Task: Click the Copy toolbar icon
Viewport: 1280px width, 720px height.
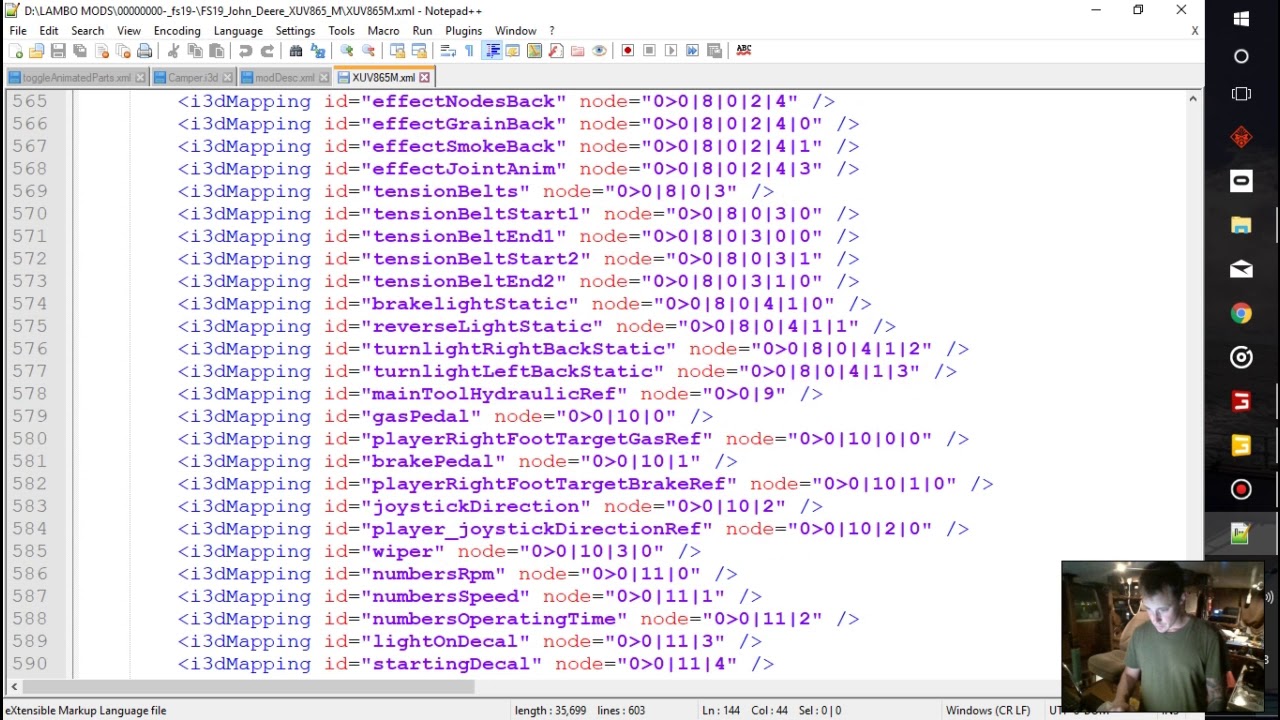Action: tap(194, 50)
